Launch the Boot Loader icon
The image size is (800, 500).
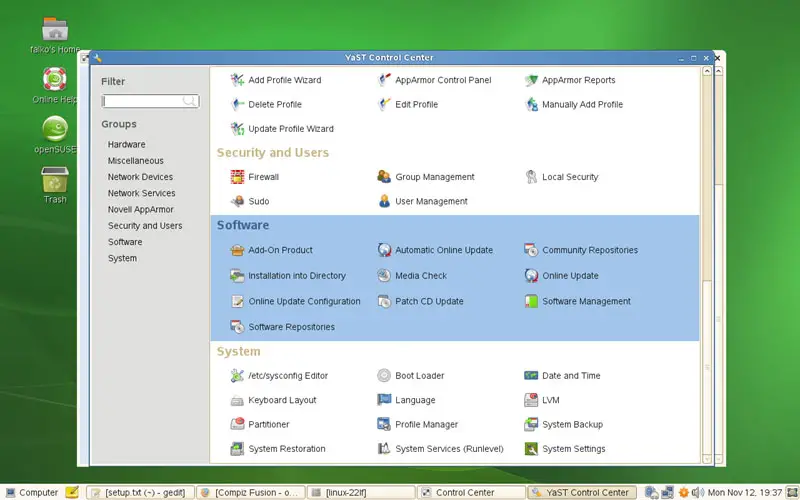tap(384, 376)
